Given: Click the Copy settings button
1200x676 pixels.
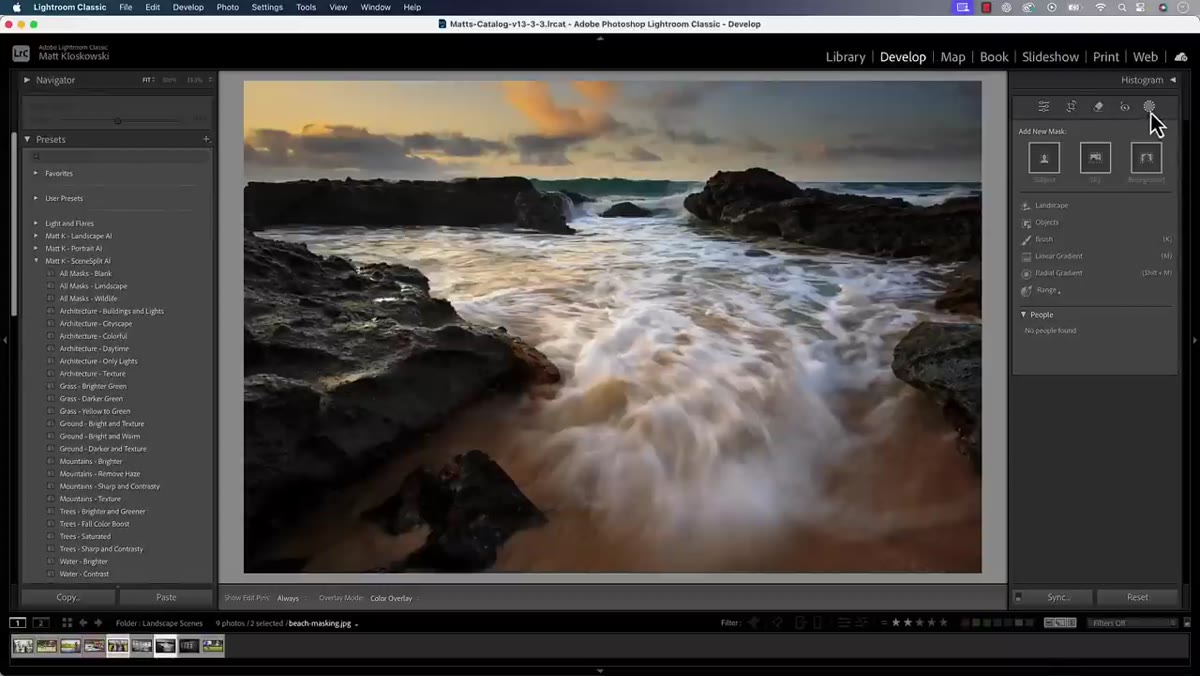Looking at the screenshot, I should 68,597.
